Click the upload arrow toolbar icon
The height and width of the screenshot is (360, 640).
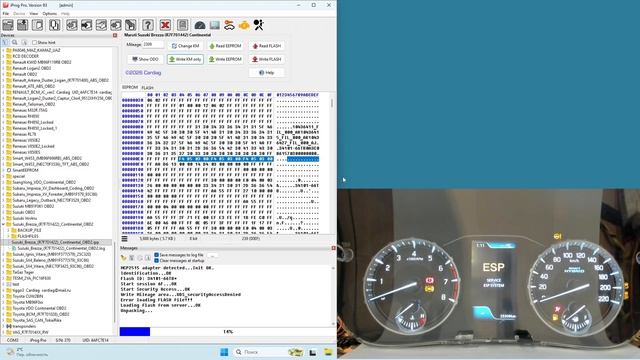[x=22, y=25]
